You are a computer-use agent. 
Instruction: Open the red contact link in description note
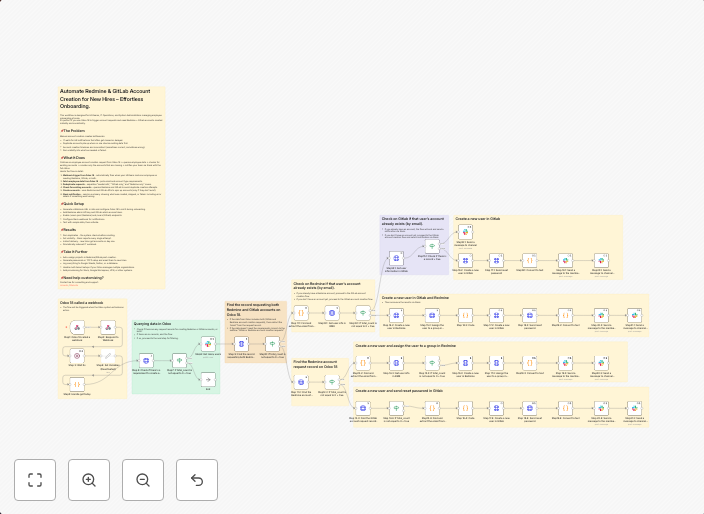[x=69, y=285]
